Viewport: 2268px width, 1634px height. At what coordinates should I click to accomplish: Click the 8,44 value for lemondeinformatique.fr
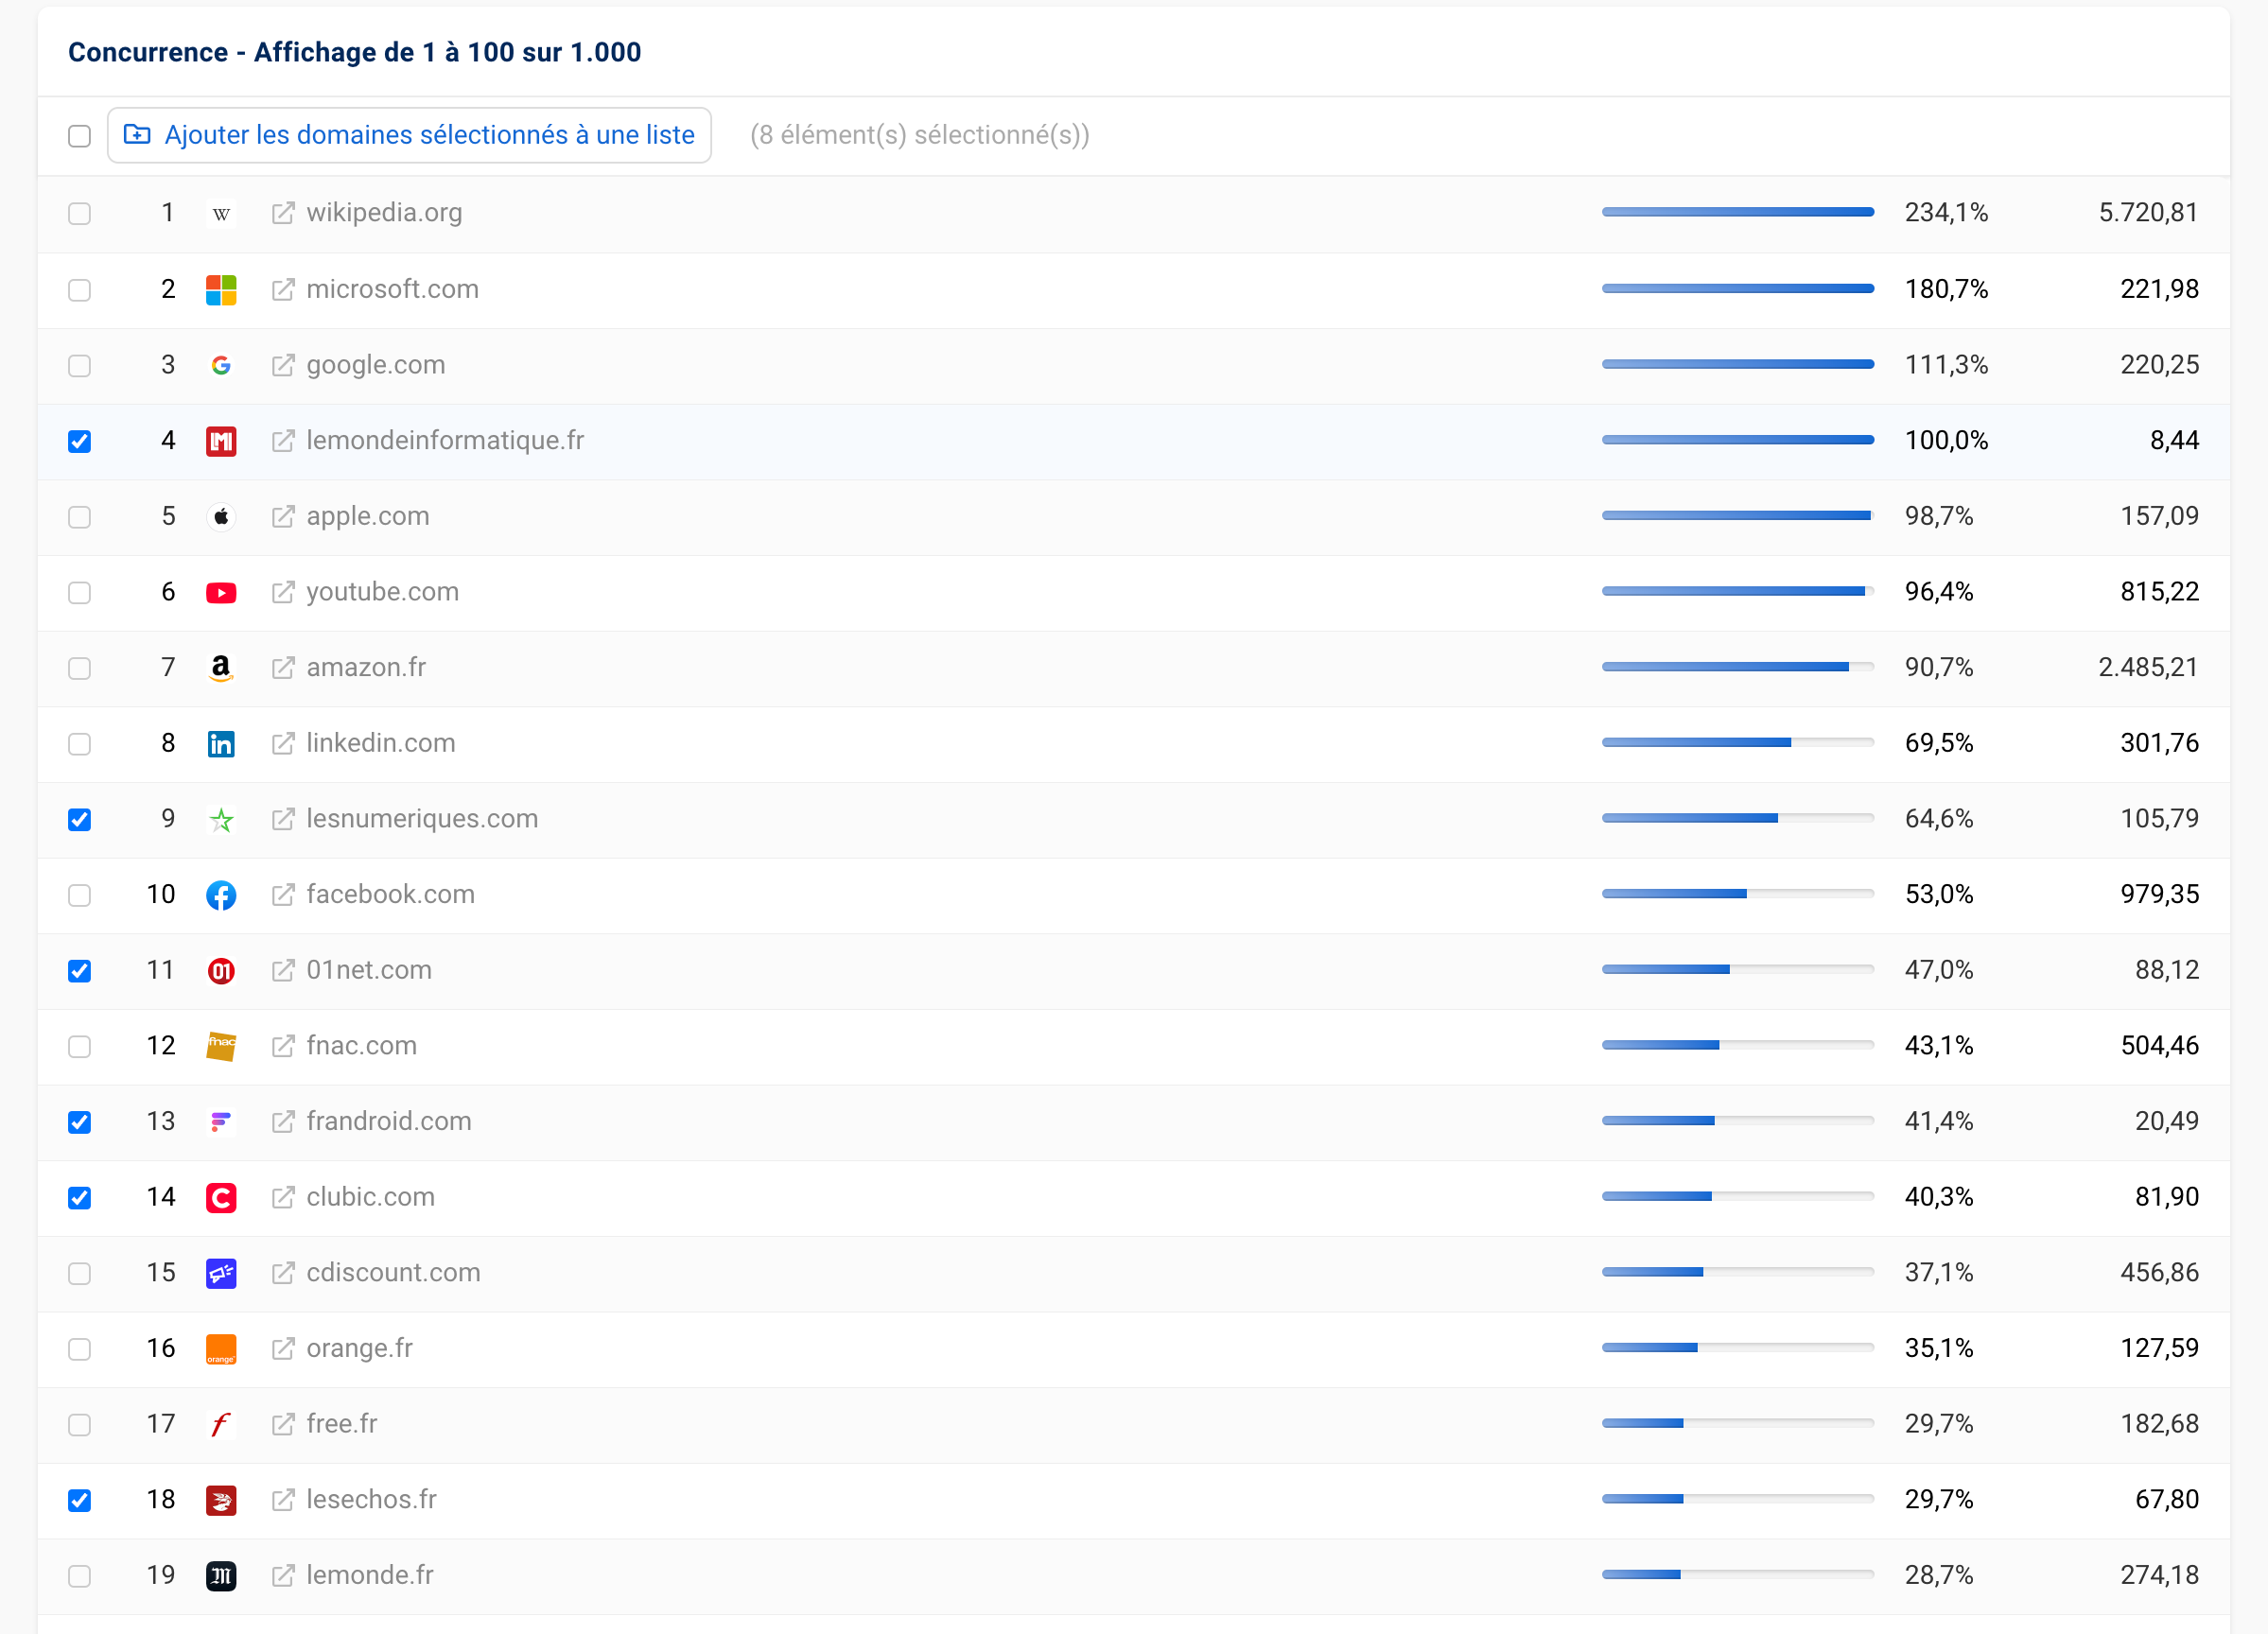tap(2174, 440)
